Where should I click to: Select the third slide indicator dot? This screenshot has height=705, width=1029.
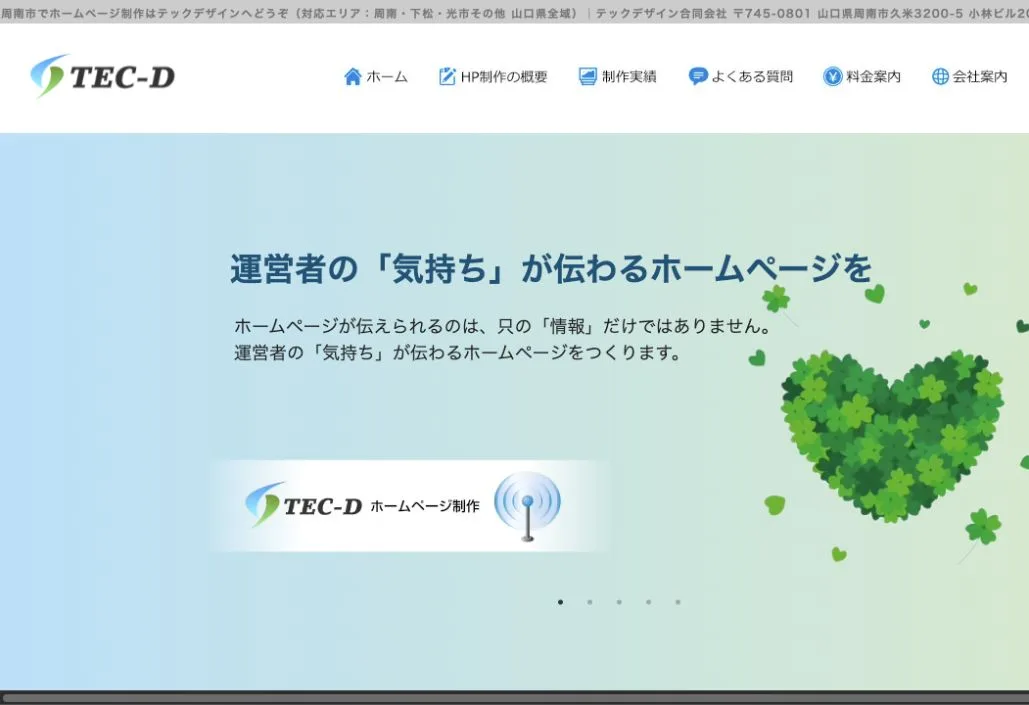pos(619,602)
